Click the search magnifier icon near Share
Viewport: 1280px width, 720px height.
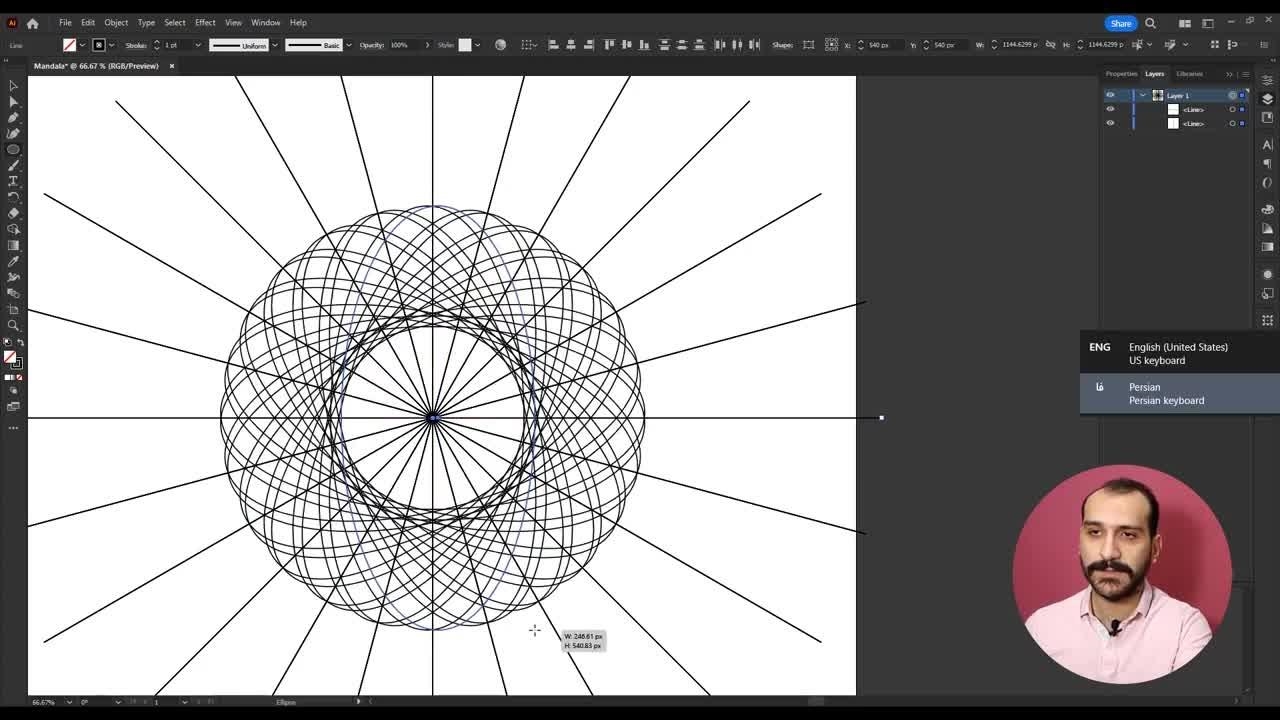[1150, 23]
